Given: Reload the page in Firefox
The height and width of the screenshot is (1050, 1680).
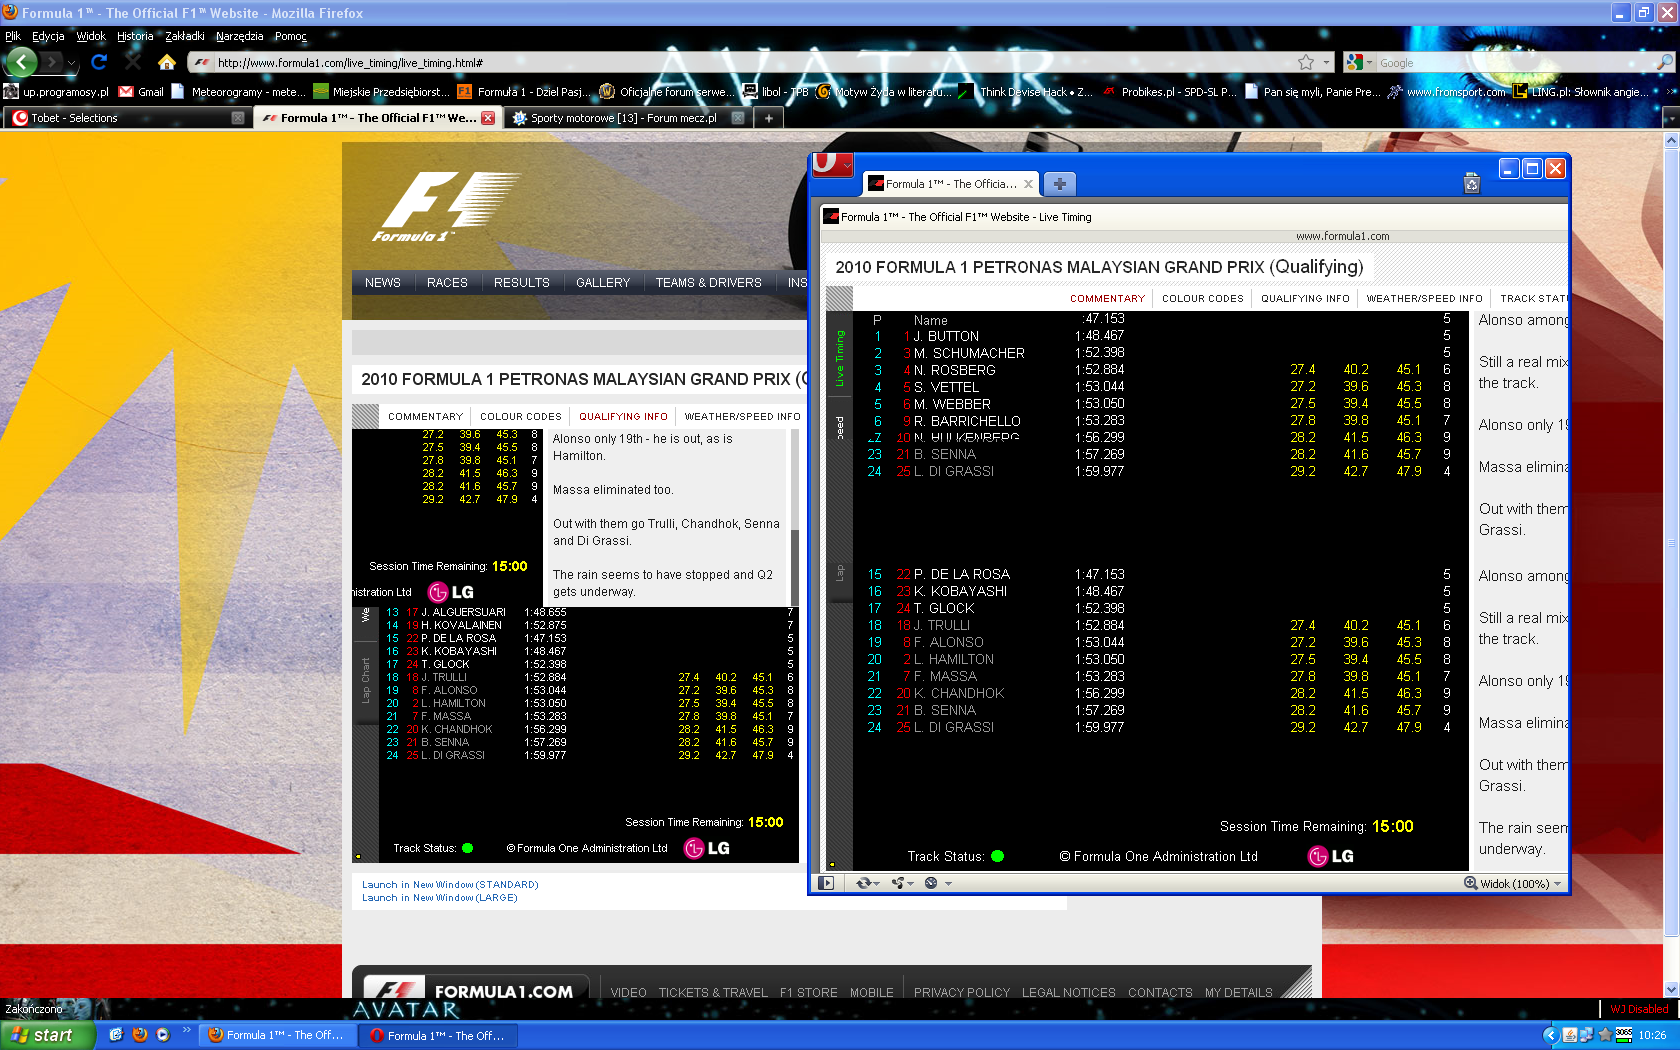Looking at the screenshot, I should [99, 62].
